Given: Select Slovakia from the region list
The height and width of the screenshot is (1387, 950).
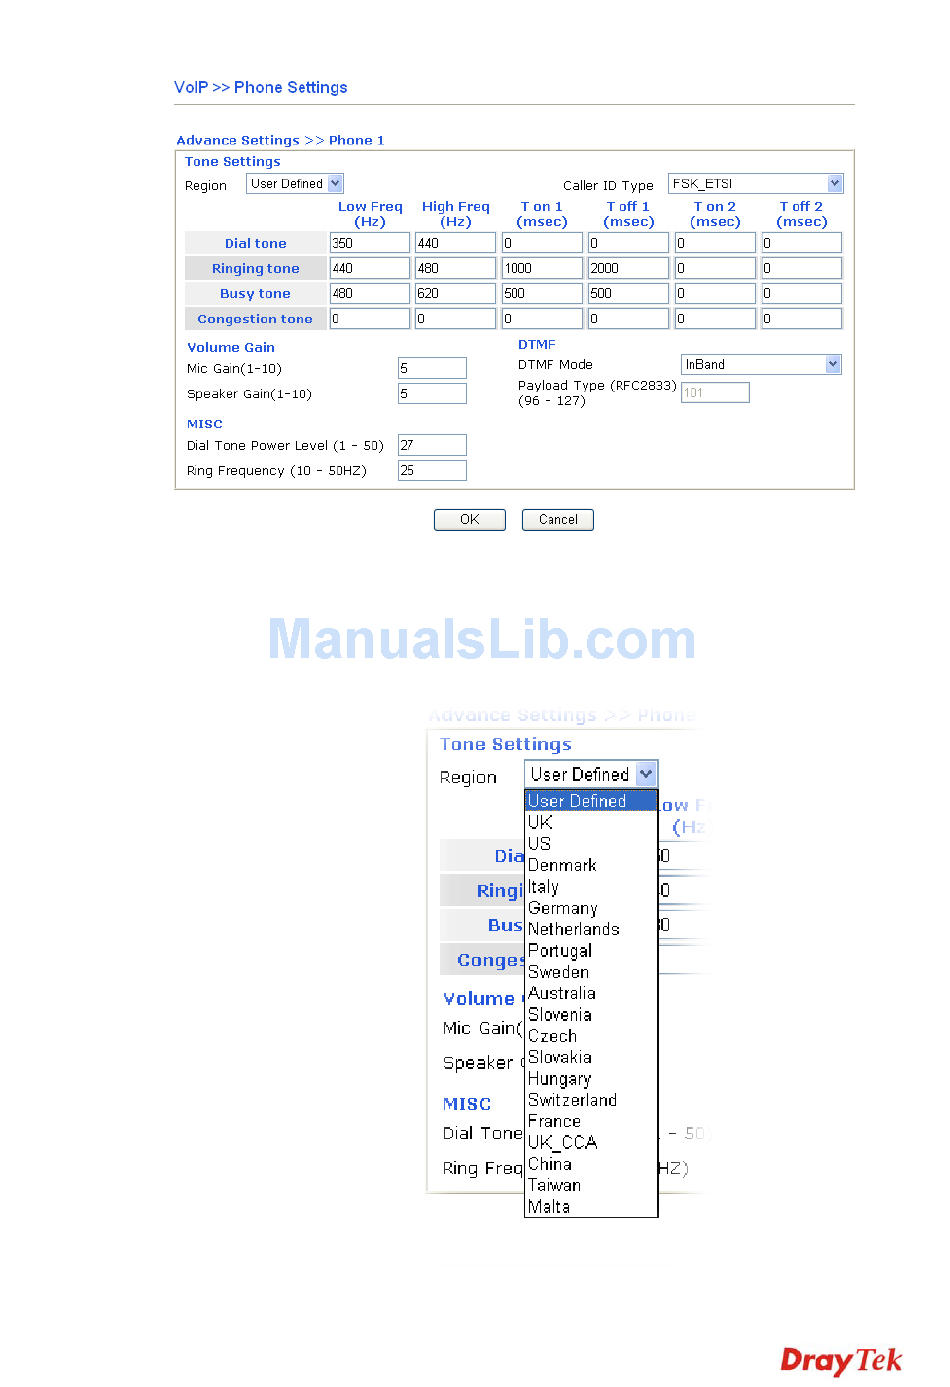Looking at the screenshot, I should click(591, 1057).
